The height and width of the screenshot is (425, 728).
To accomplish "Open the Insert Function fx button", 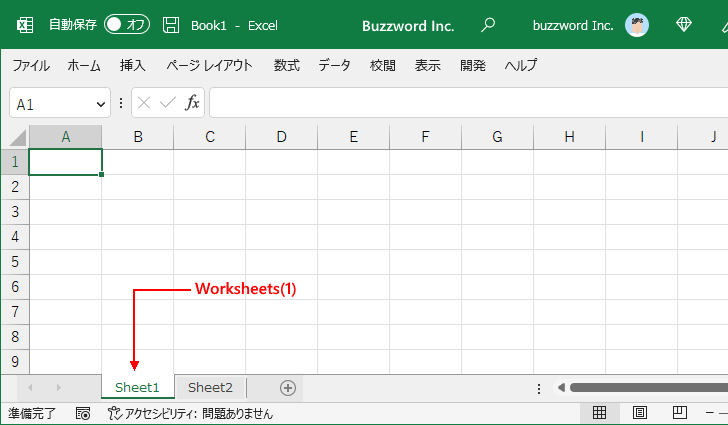I will [192, 103].
